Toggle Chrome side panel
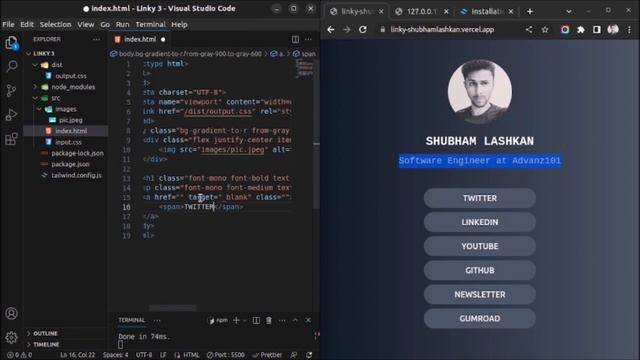640x360 pixels. pyautogui.click(x=597, y=29)
